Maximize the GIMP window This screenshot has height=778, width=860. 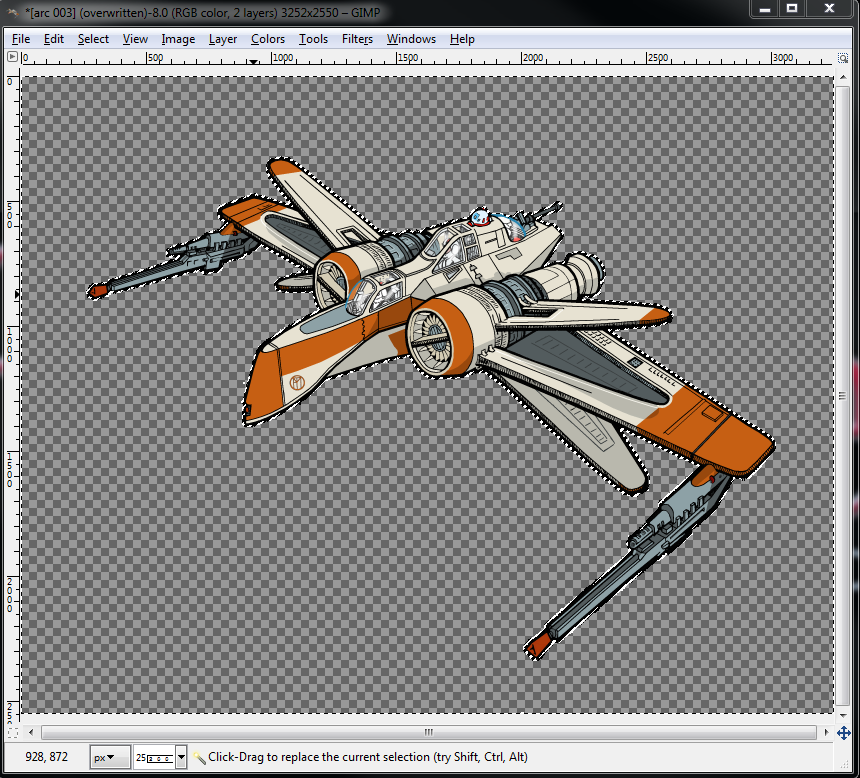tap(791, 9)
